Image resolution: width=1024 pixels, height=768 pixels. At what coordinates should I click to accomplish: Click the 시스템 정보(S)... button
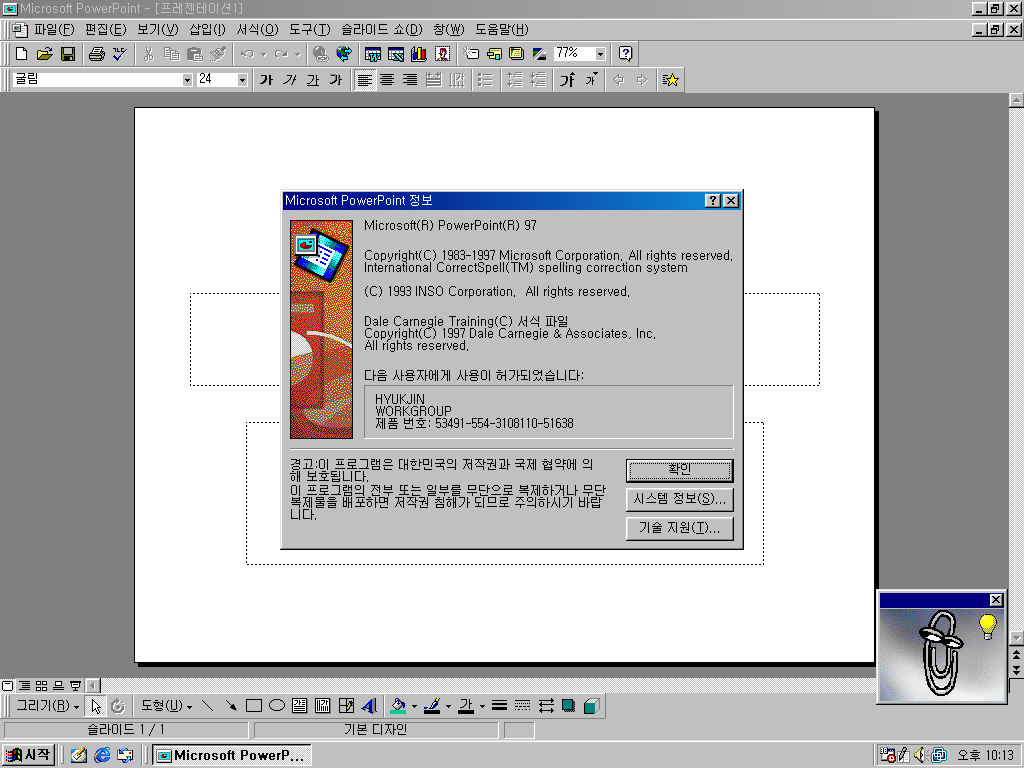coord(679,500)
